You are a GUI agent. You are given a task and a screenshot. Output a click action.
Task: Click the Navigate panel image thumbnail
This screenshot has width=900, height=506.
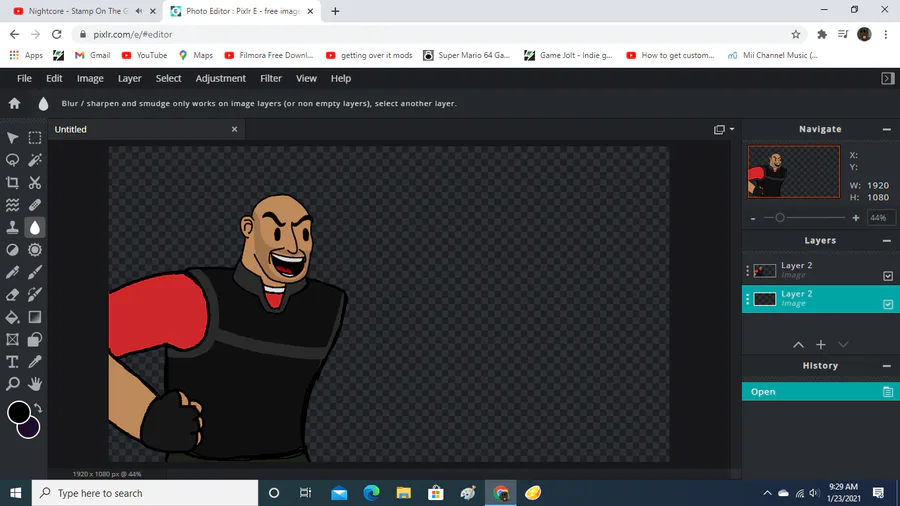click(x=793, y=172)
